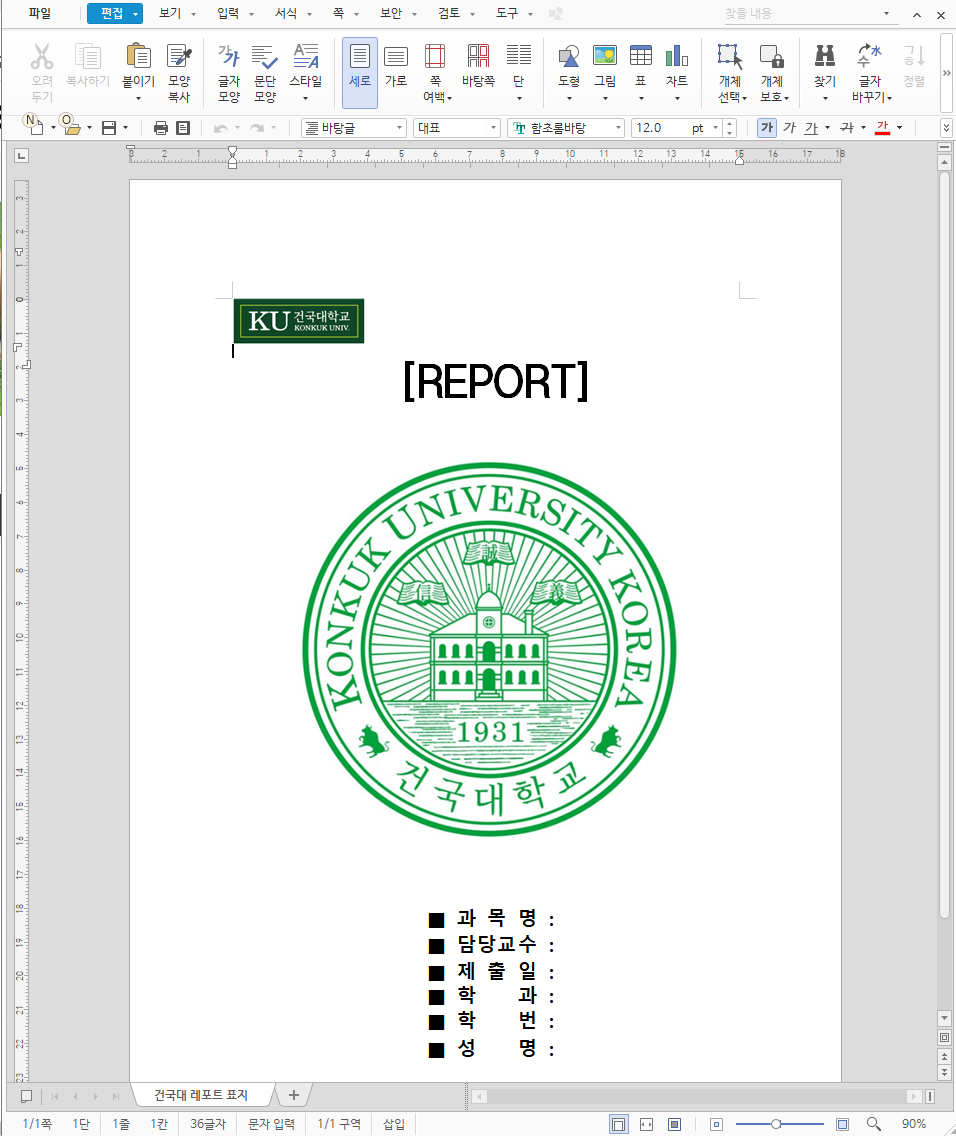
Task: Click the 찾기 (Find) binoculars icon
Action: click(x=825, y=57)
